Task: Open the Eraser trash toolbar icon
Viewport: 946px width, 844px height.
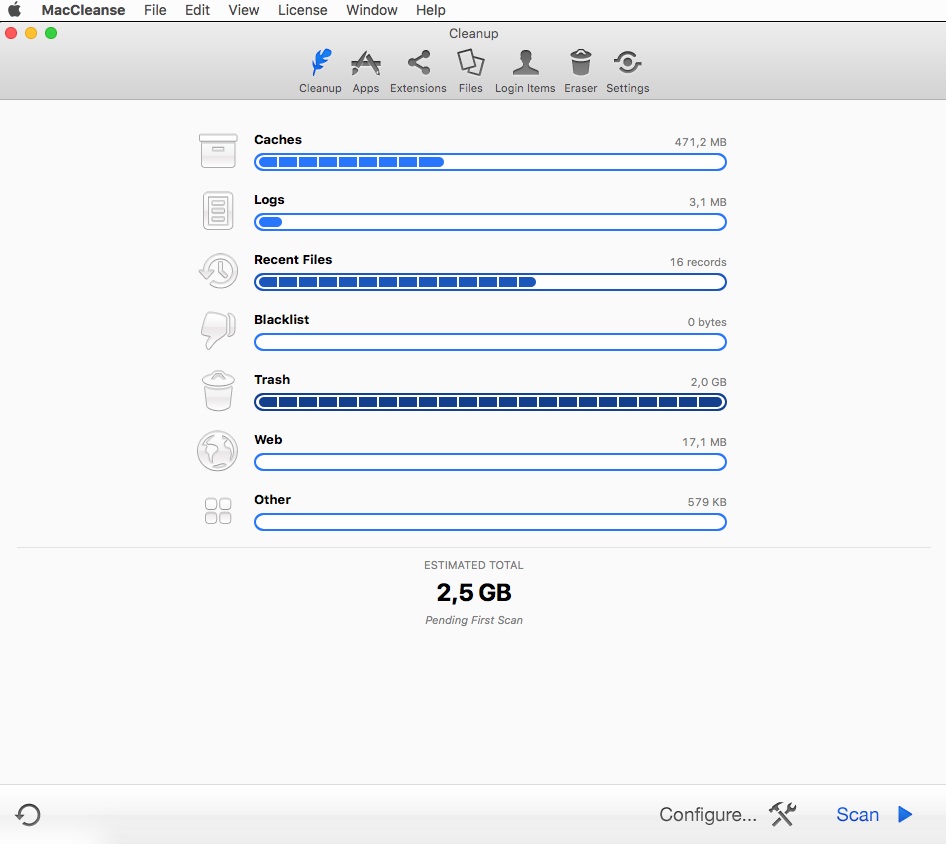Action: pyautogui.click(x=580, y=62)
